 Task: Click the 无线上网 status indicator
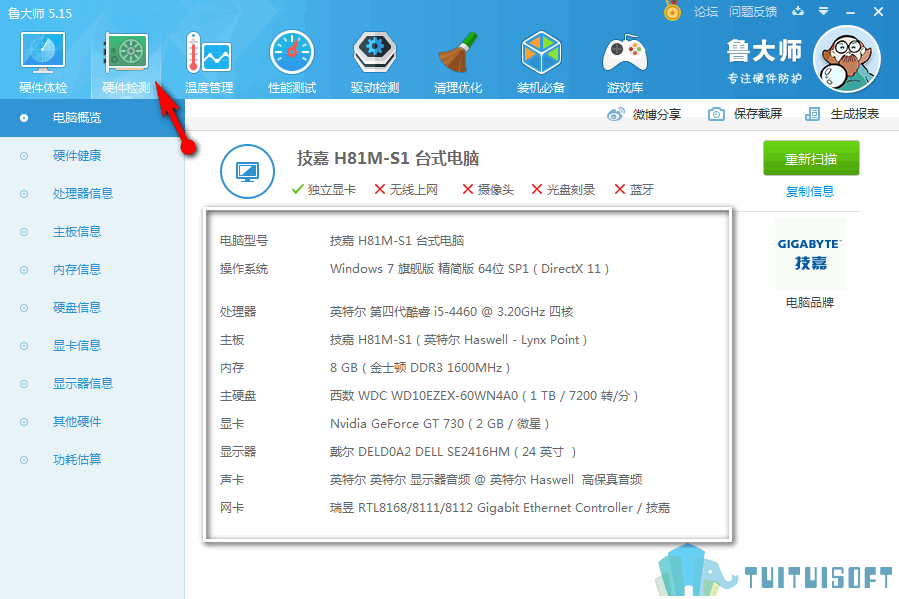pyautogui.click(x=406, y=189)
